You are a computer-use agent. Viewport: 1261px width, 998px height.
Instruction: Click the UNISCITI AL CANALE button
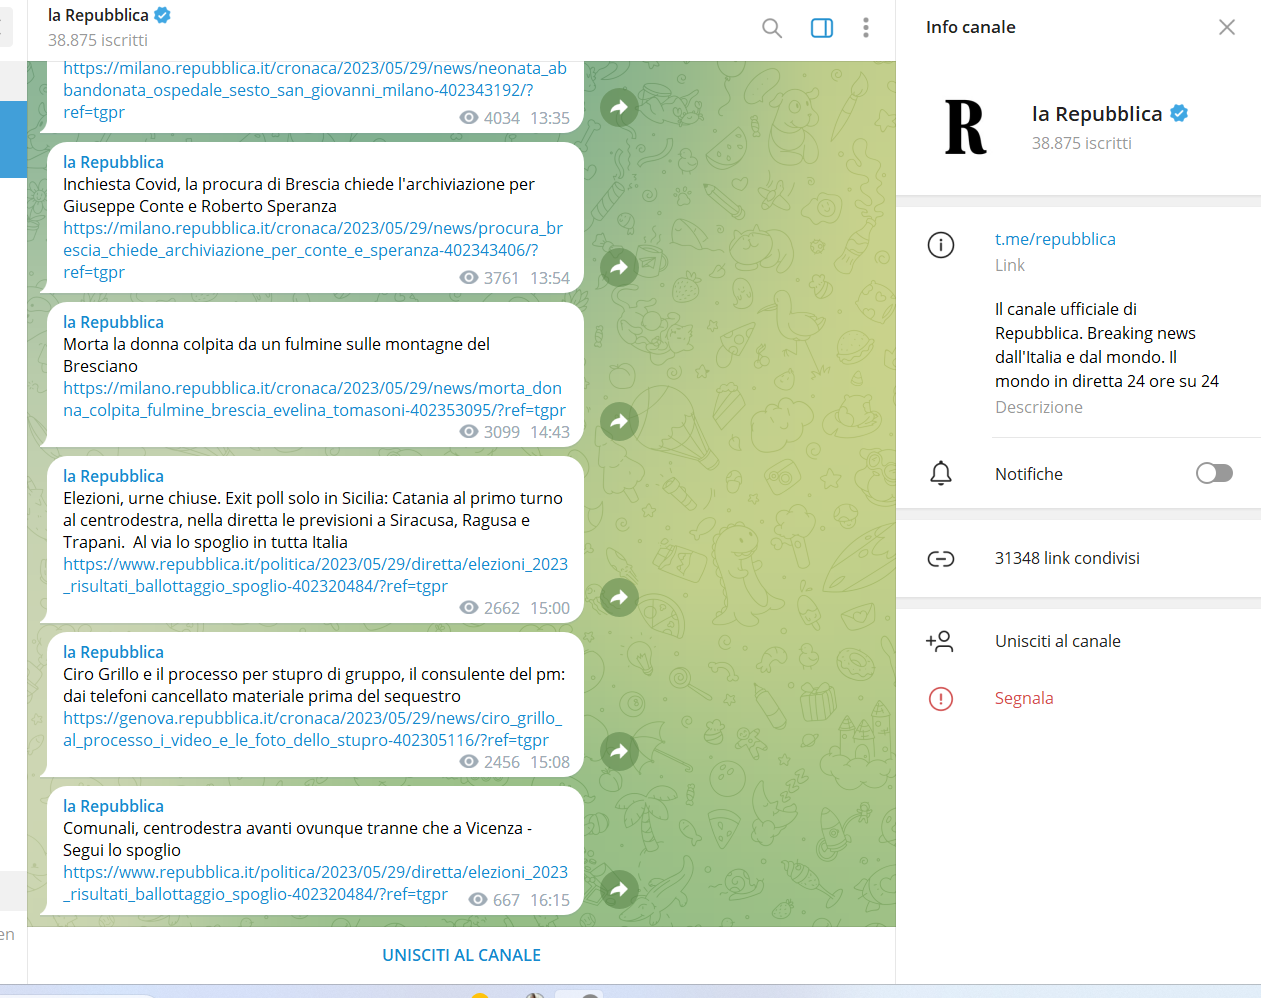click(461, 955)
